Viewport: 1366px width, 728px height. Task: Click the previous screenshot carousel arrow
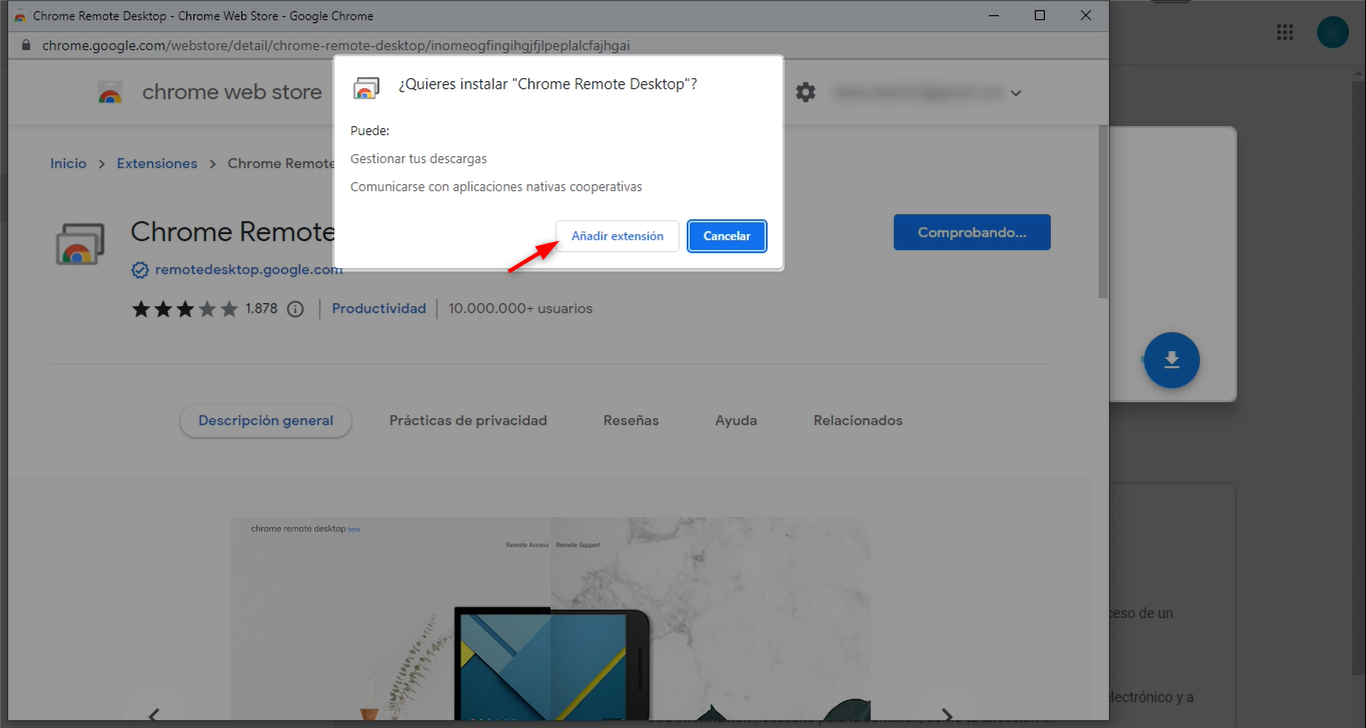[154, 714]
